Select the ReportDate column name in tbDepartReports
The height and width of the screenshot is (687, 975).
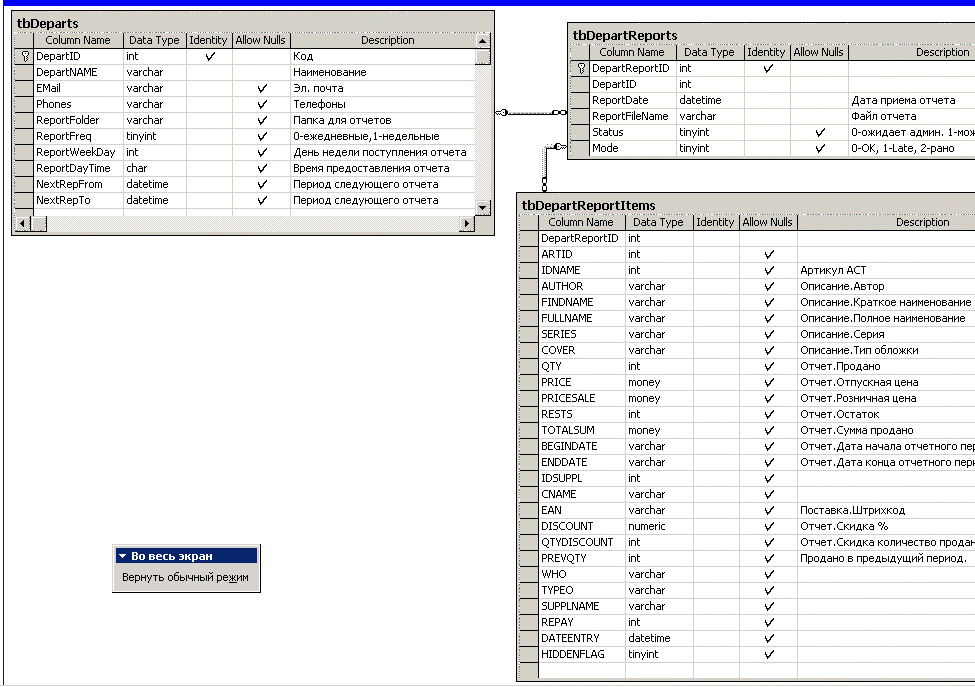click(620, 100)
